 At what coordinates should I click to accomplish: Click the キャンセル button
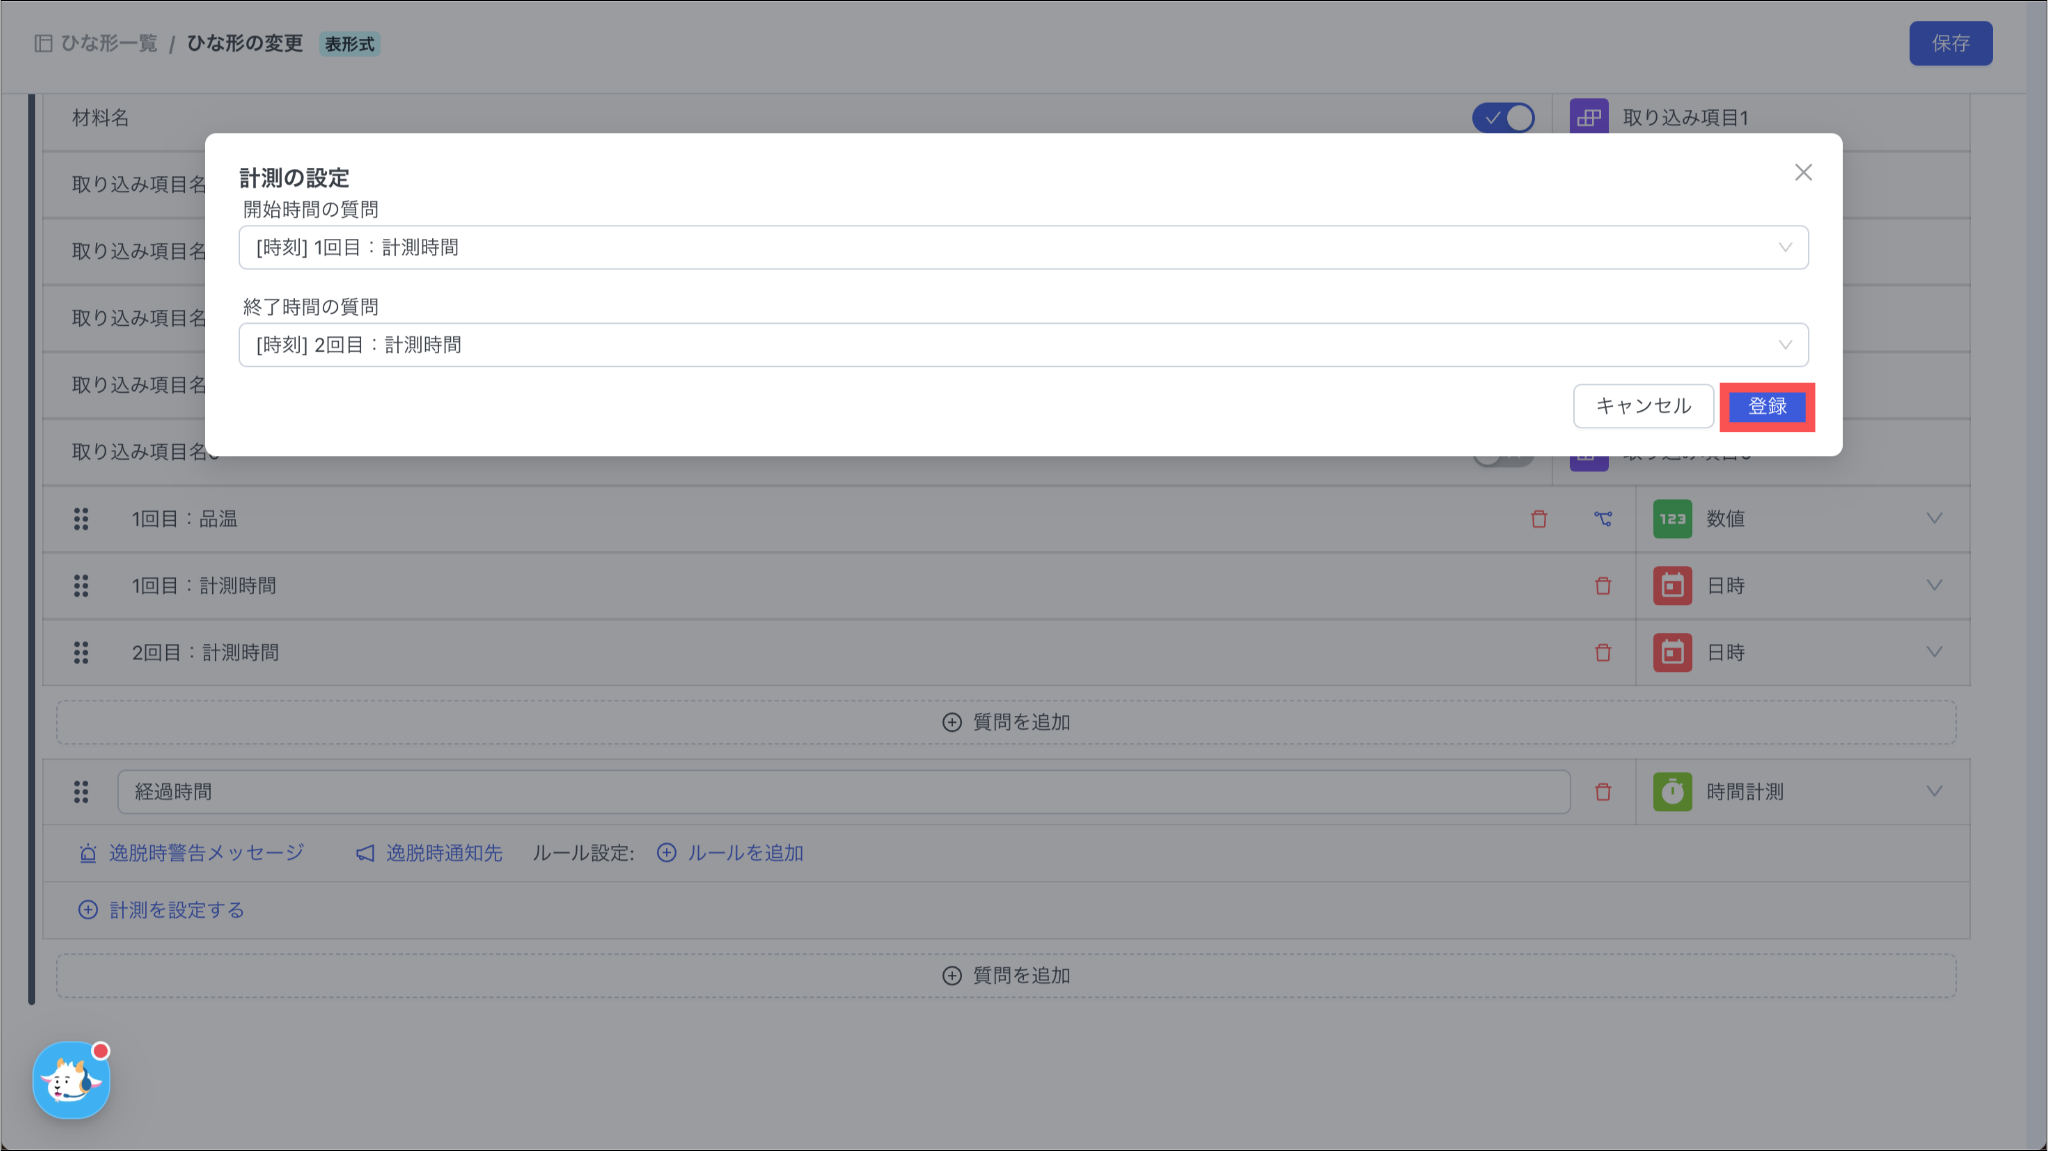tap(1643, 406)
